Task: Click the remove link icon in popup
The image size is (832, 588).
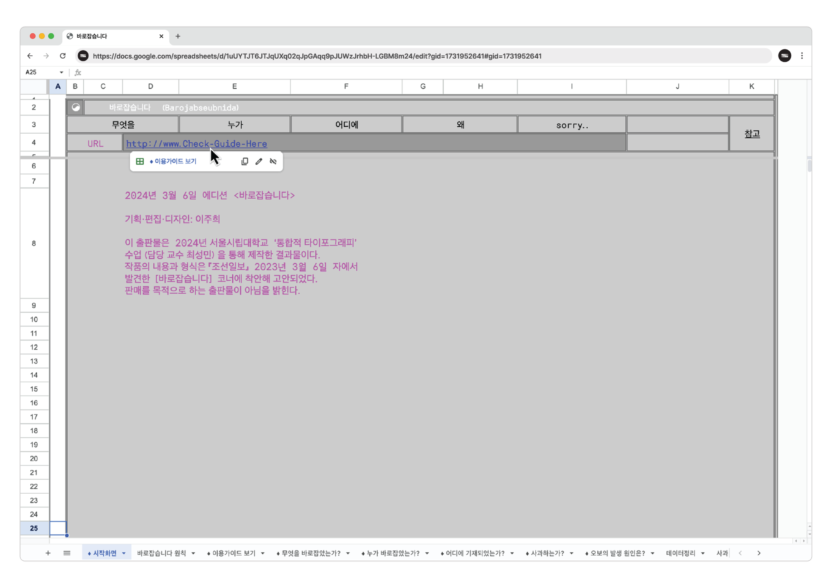Action: [x=273, y=161]
